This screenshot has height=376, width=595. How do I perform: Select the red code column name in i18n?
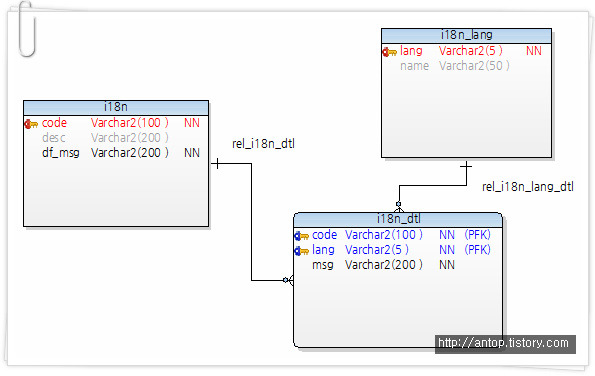tap(54, 123)
